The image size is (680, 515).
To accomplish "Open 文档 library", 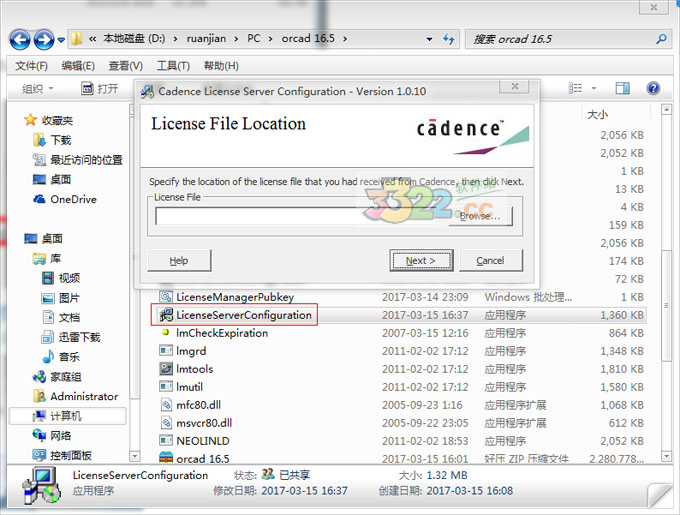I will [61, 317].
